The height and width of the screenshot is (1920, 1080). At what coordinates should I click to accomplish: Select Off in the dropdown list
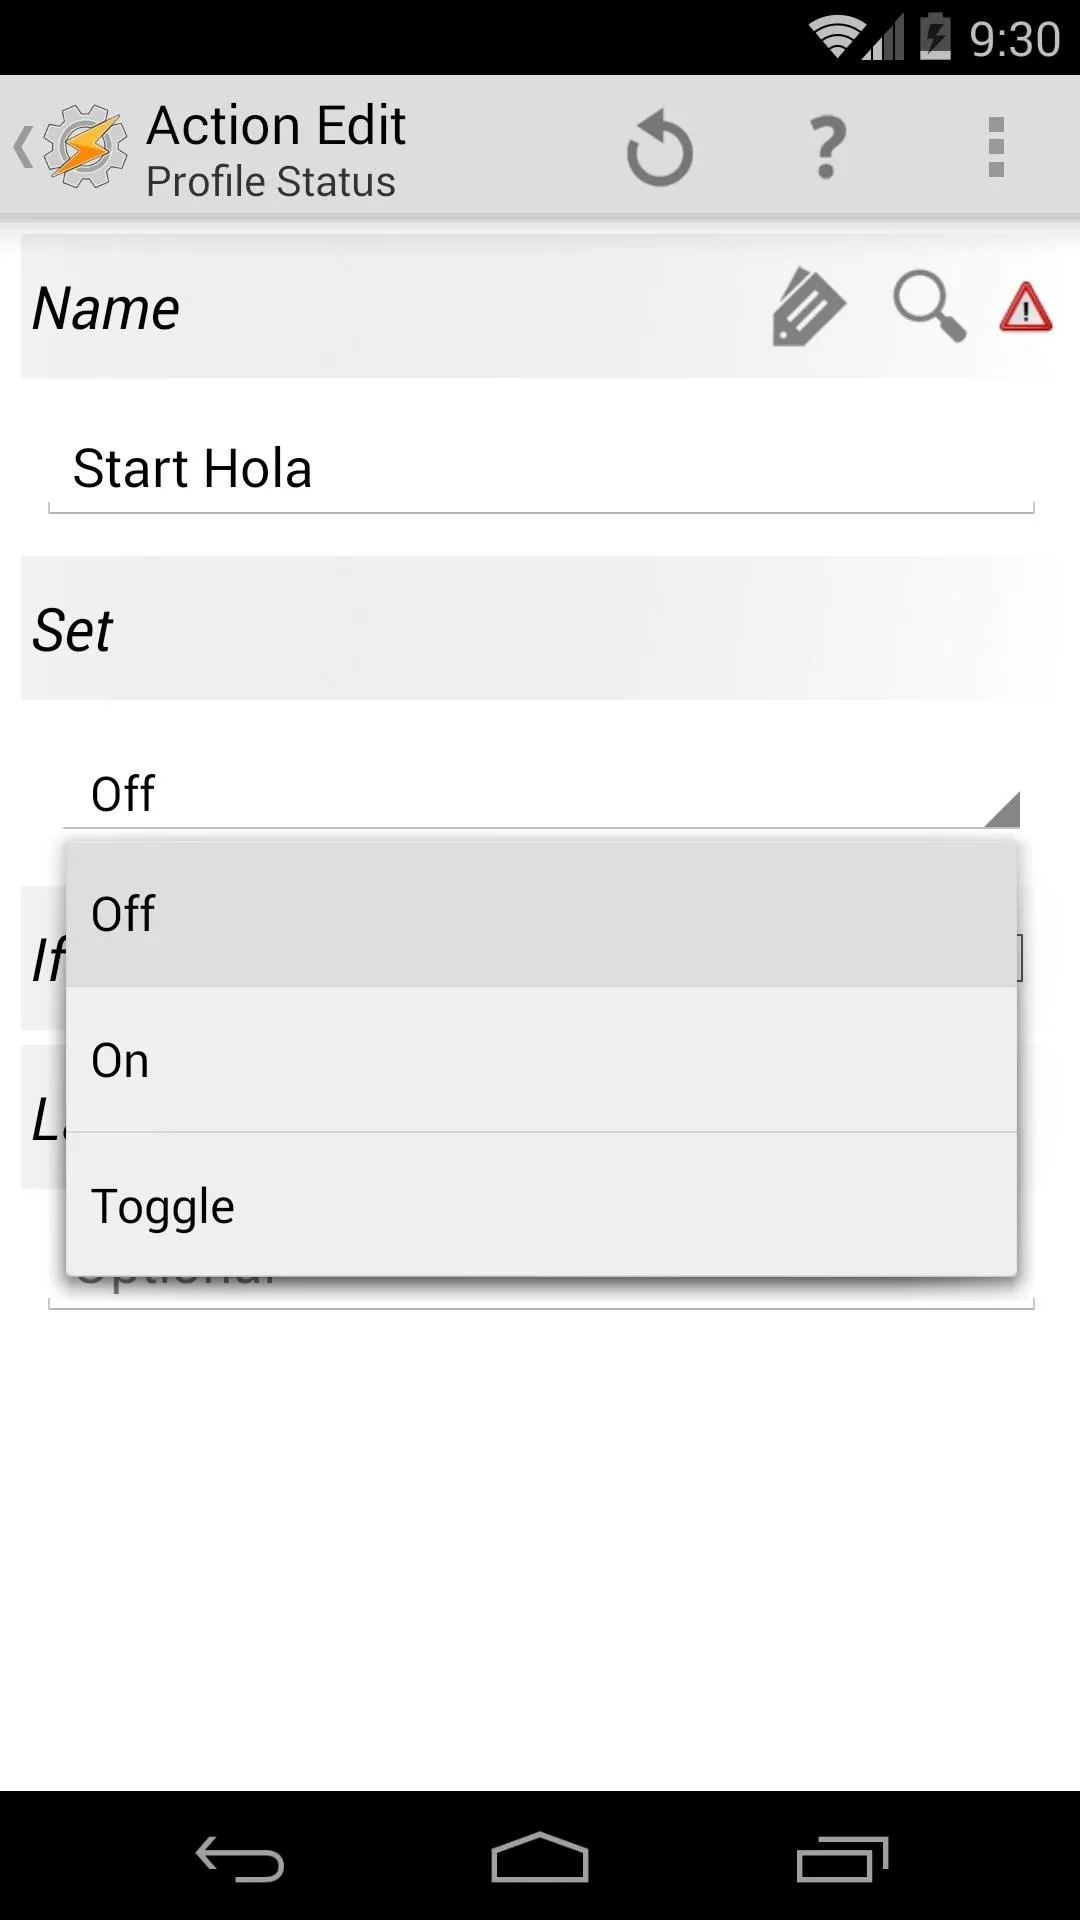541,914
